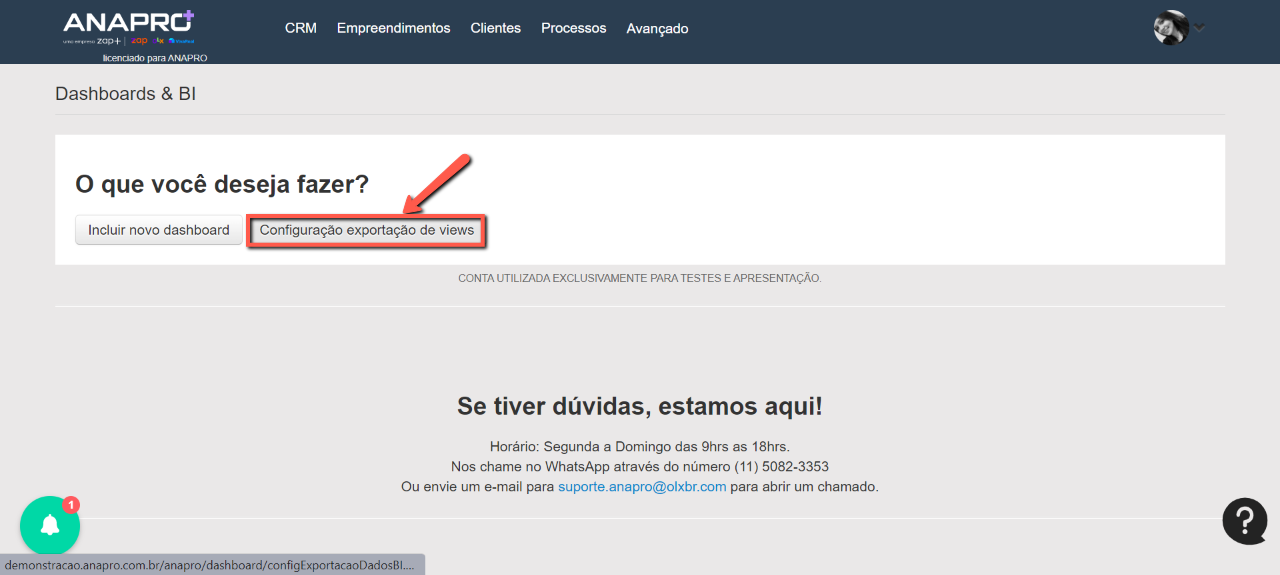
Task: Open the green notification bell
Action: tap(50, 526)
